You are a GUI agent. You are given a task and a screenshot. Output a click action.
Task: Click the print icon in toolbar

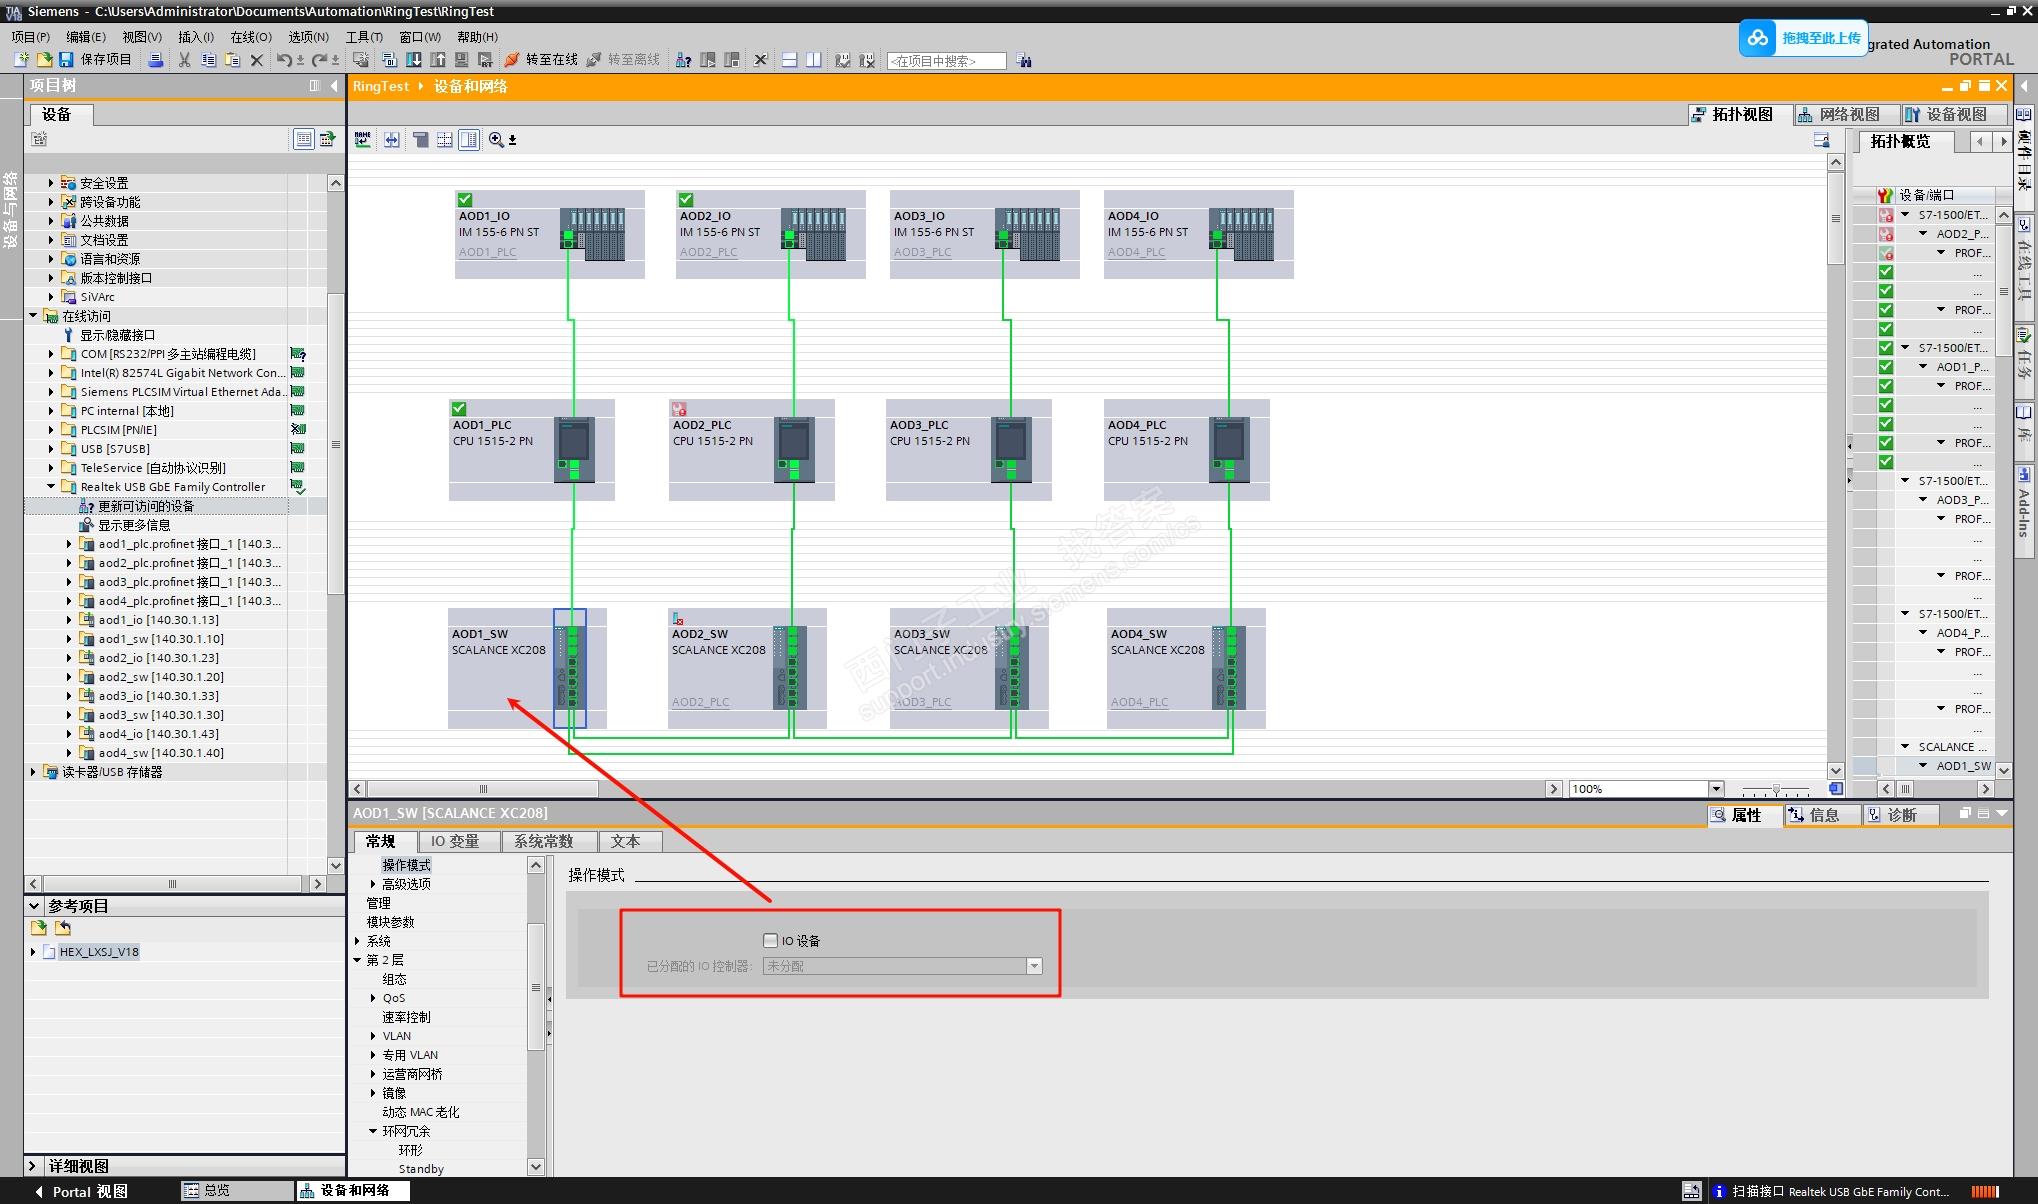[155, 60]
